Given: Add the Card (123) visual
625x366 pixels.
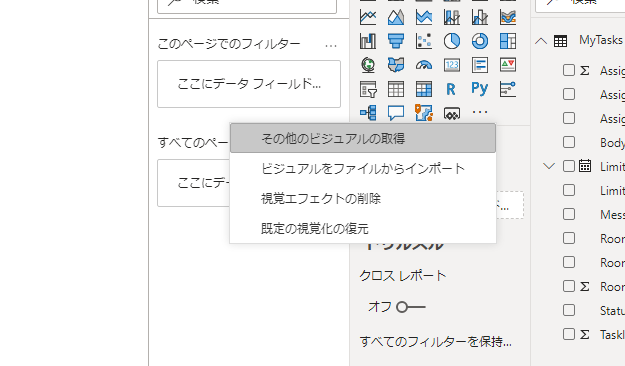Looking at the screenshot, I should (452, 65).
